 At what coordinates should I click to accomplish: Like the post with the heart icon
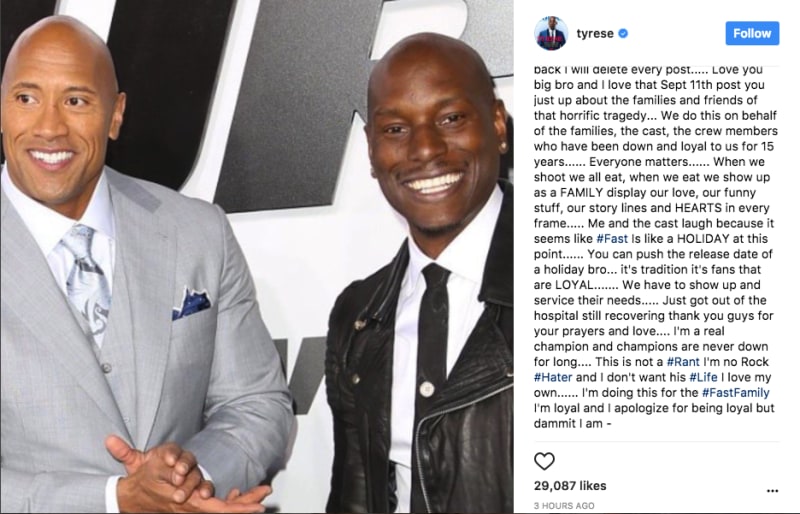pyautogui.click(x=544, y=461)
